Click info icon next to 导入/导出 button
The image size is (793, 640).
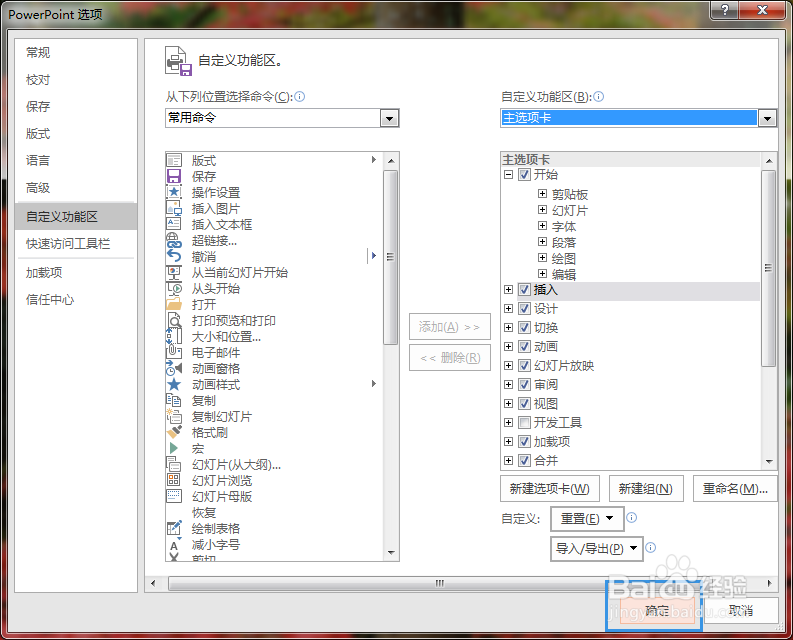point(651,547)
